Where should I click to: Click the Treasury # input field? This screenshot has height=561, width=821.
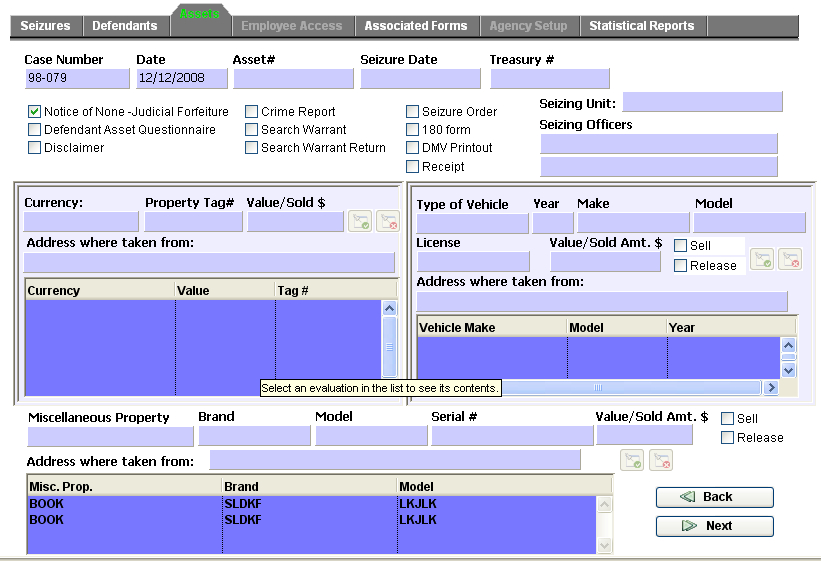(x=550, y=79)
